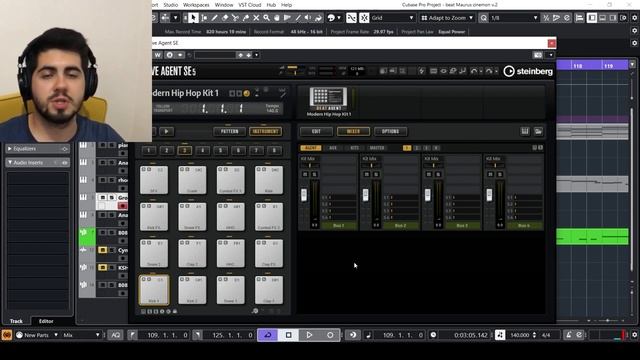Screen dimensions: 640x360
Task: Open the preset browser dropdown arrow
Action: point(257,55)
